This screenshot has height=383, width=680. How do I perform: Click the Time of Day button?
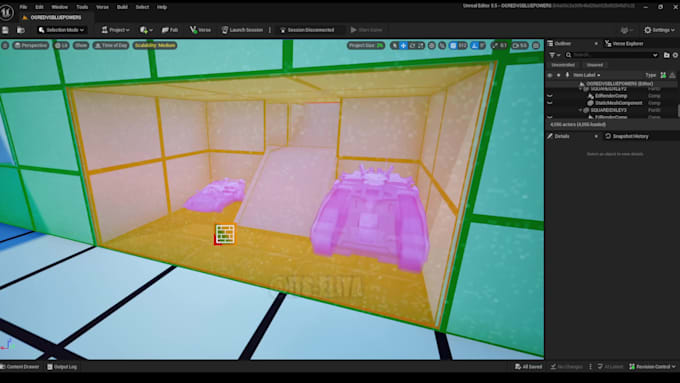tap(111, 45)
